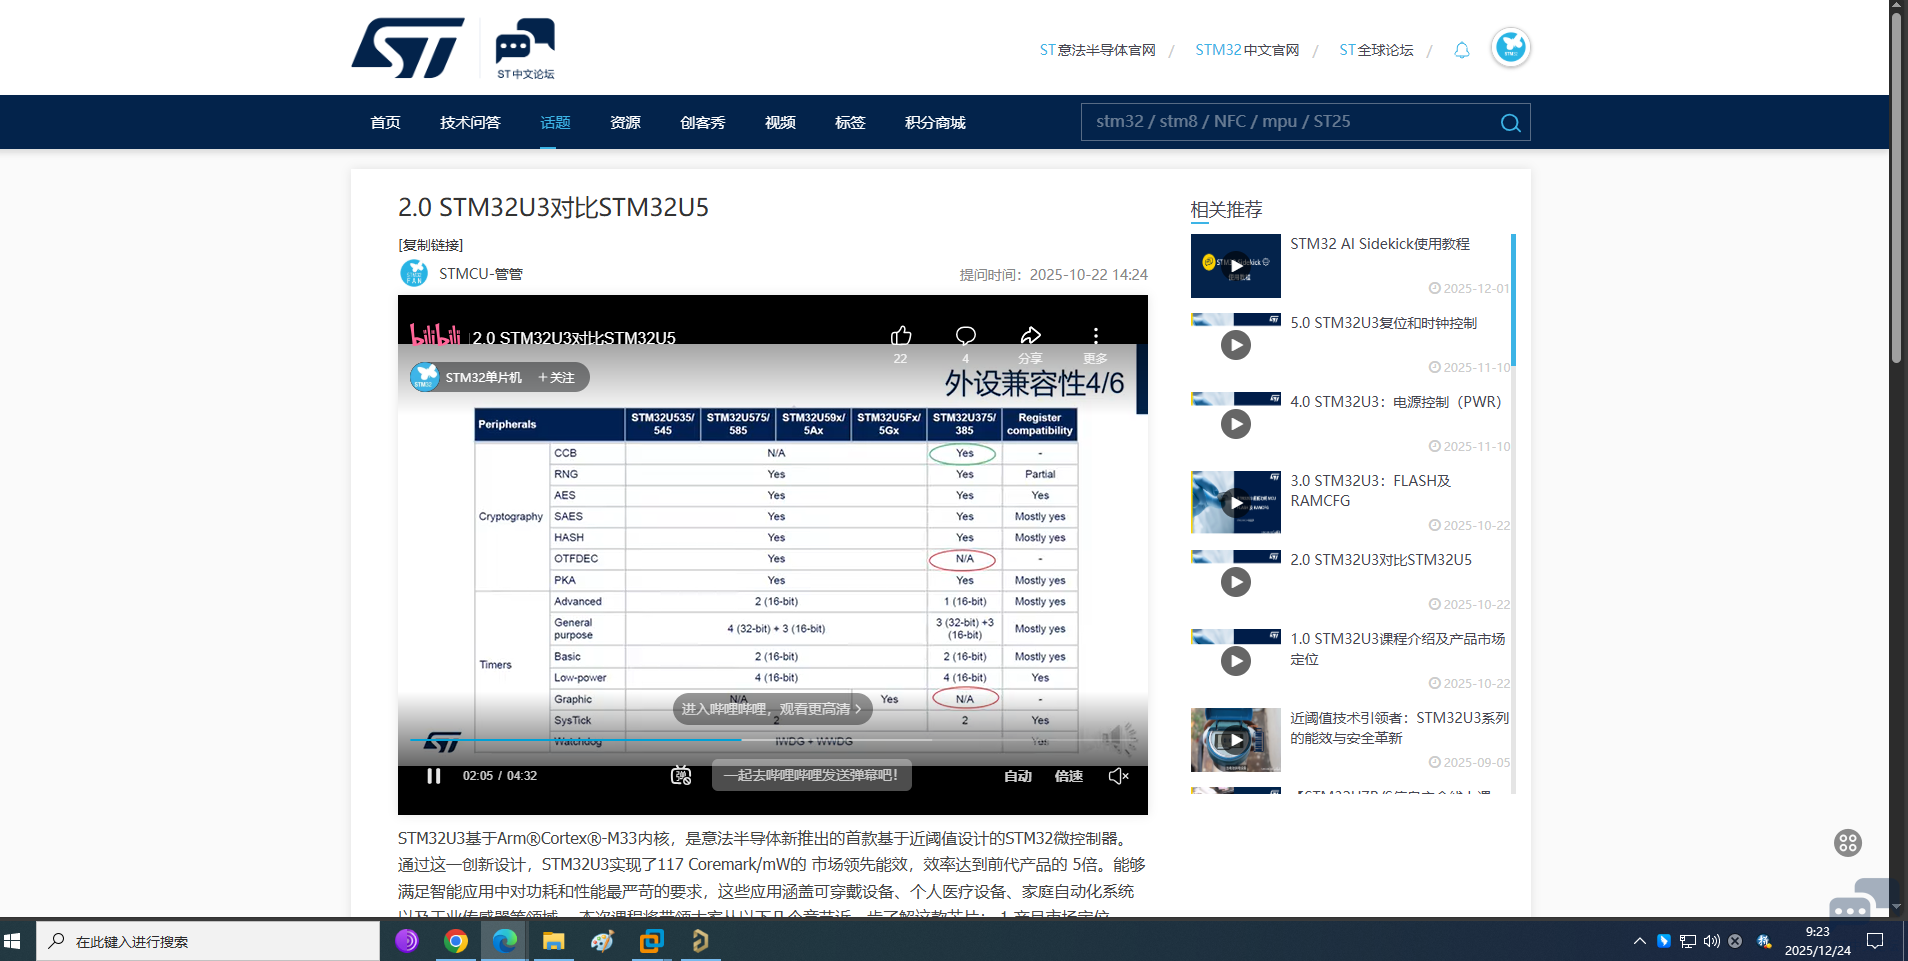Open the ST中文论坛 chat-bubble logo

pyautogui.click(x=525, y=48)
